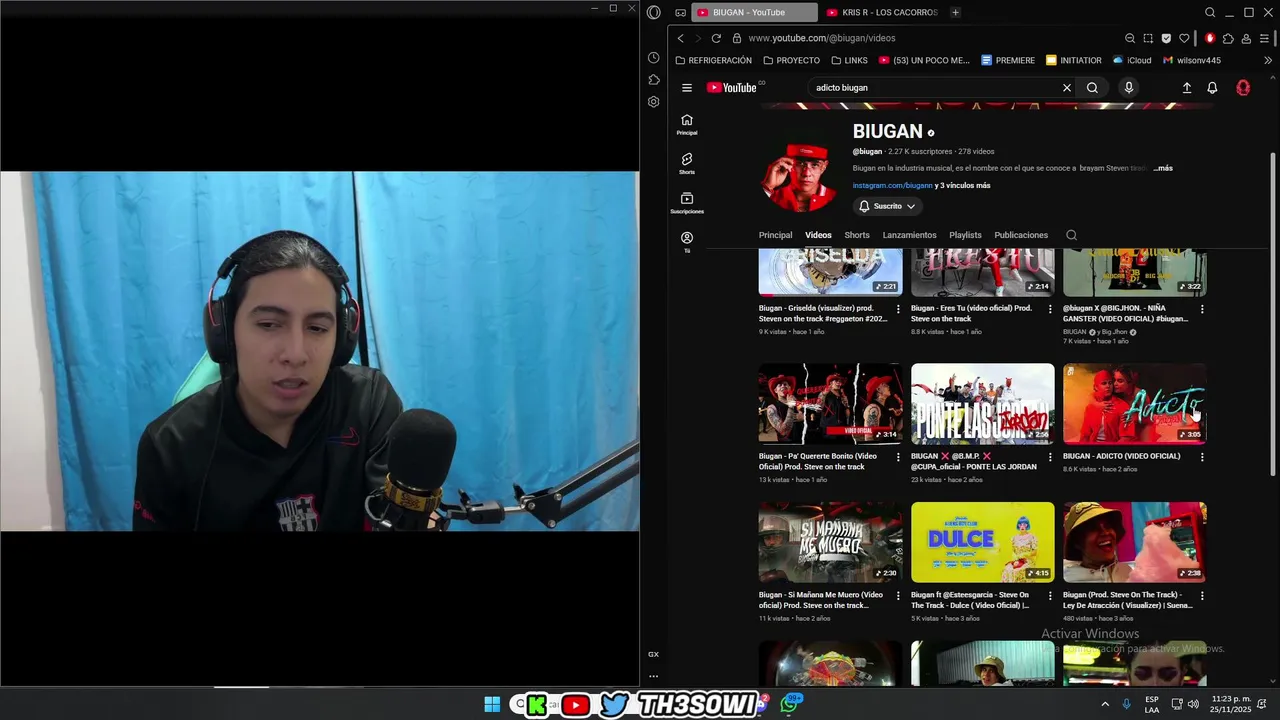Image resolution: width=1280 pixels, height=720 pixels.
Task: Go back to previous browser page
Action: 681,38
